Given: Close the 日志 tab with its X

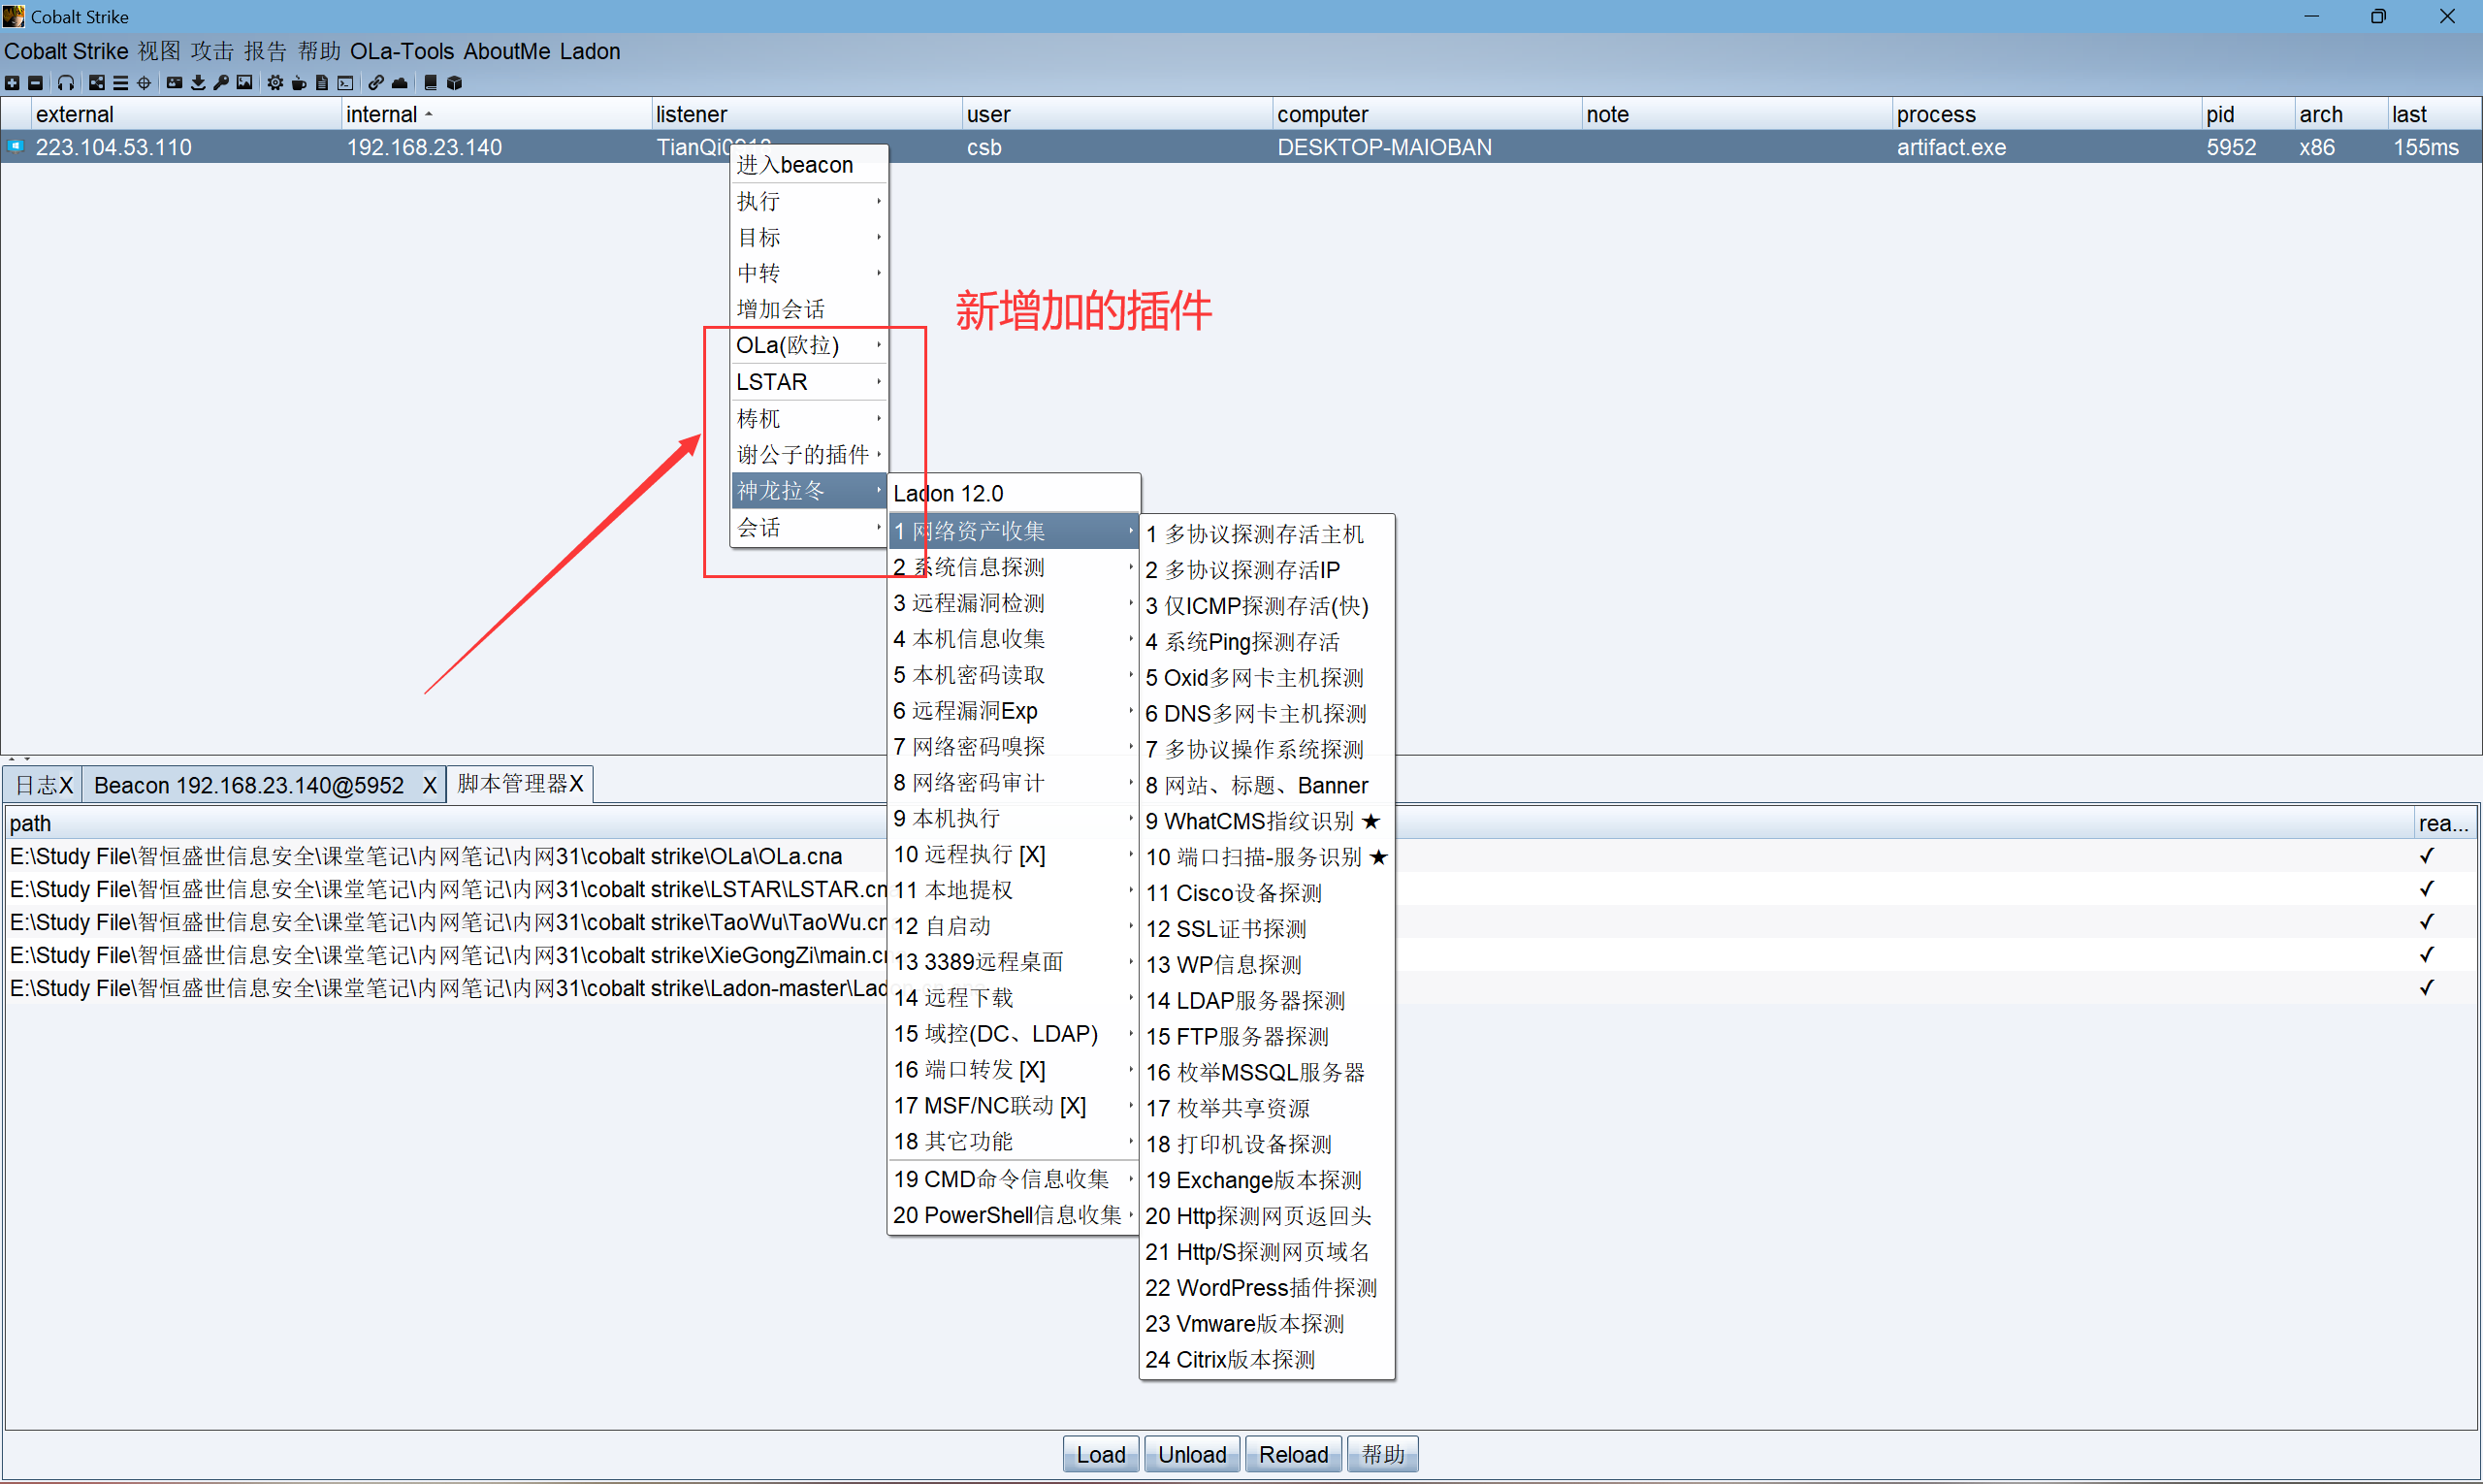Looking at the screenshot, I should [x=66, y=785].
